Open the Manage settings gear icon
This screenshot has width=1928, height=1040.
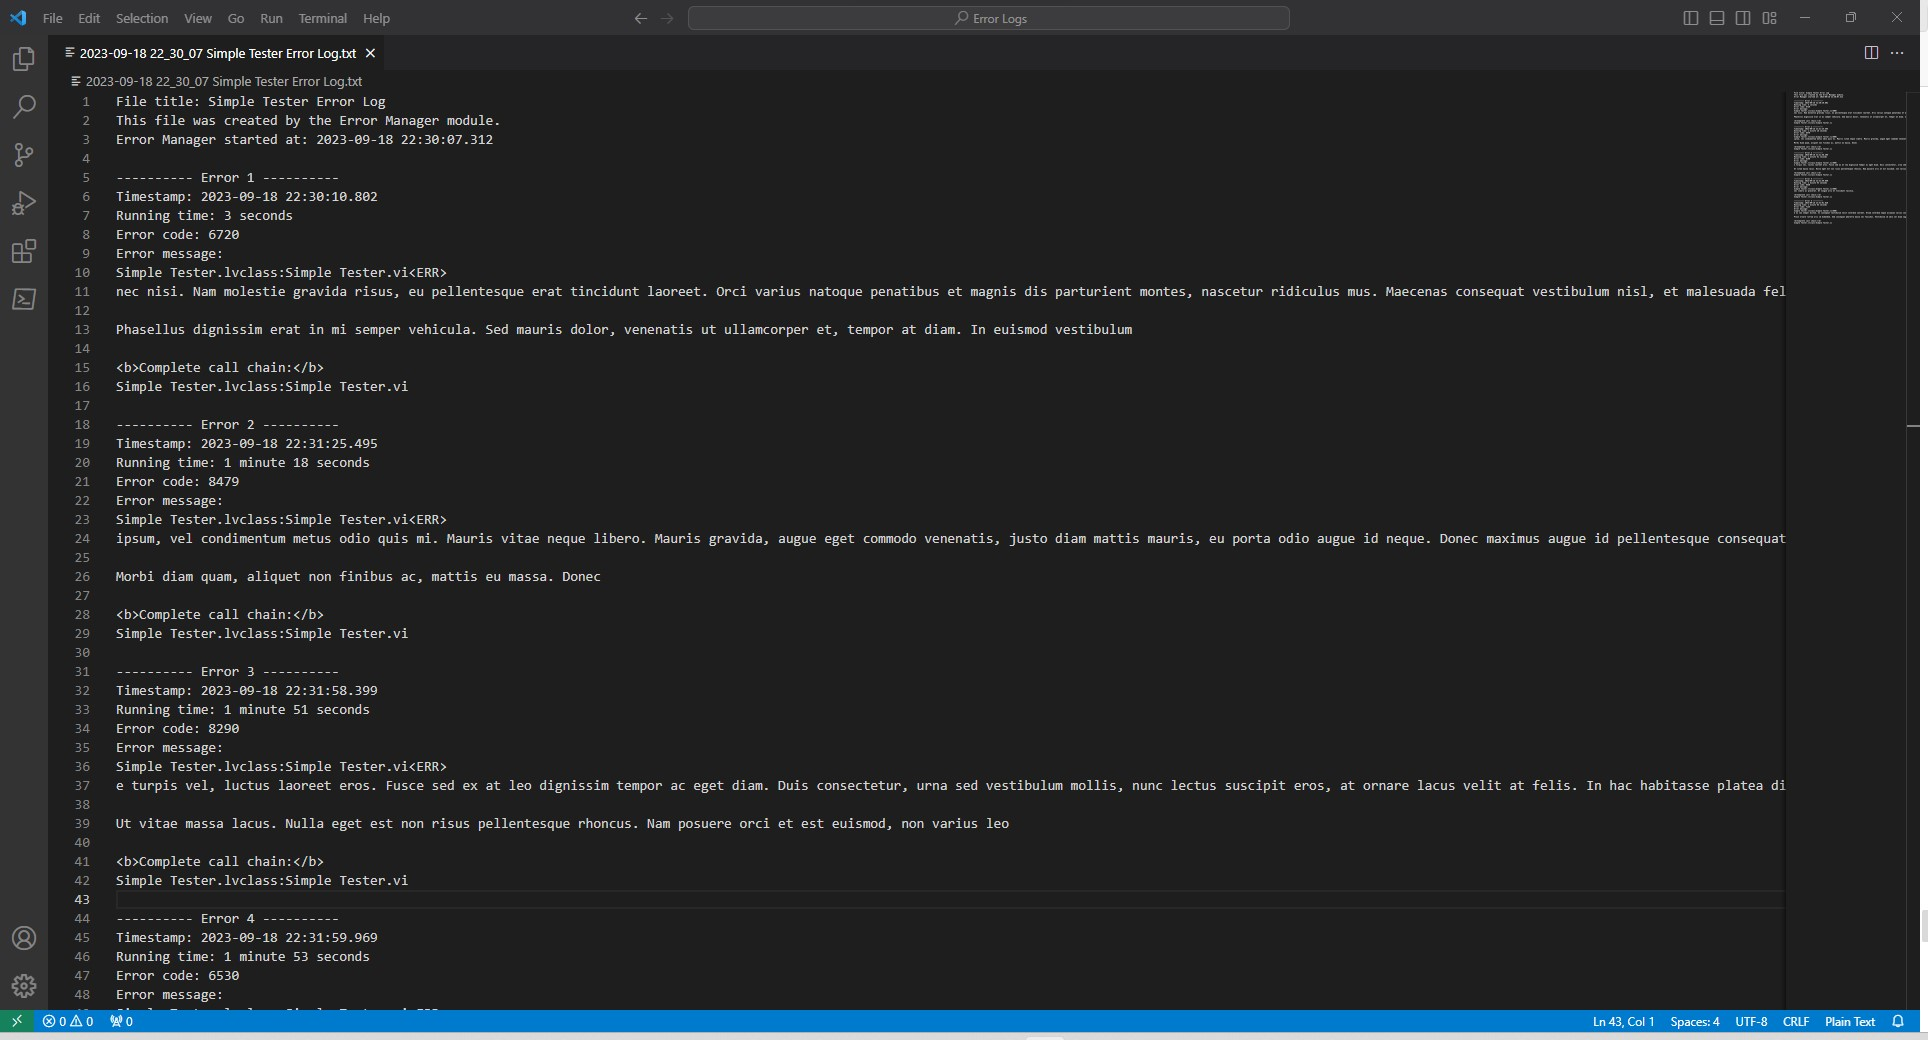click(x=23, y=986)
